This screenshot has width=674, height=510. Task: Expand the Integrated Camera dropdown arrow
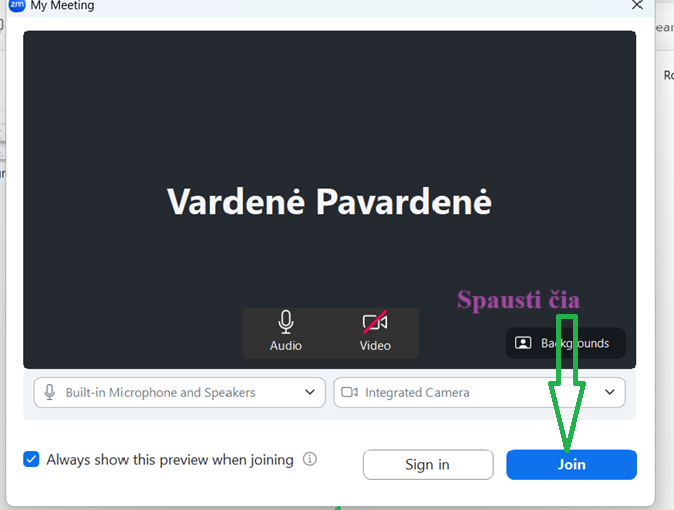[x=610, y=392]
